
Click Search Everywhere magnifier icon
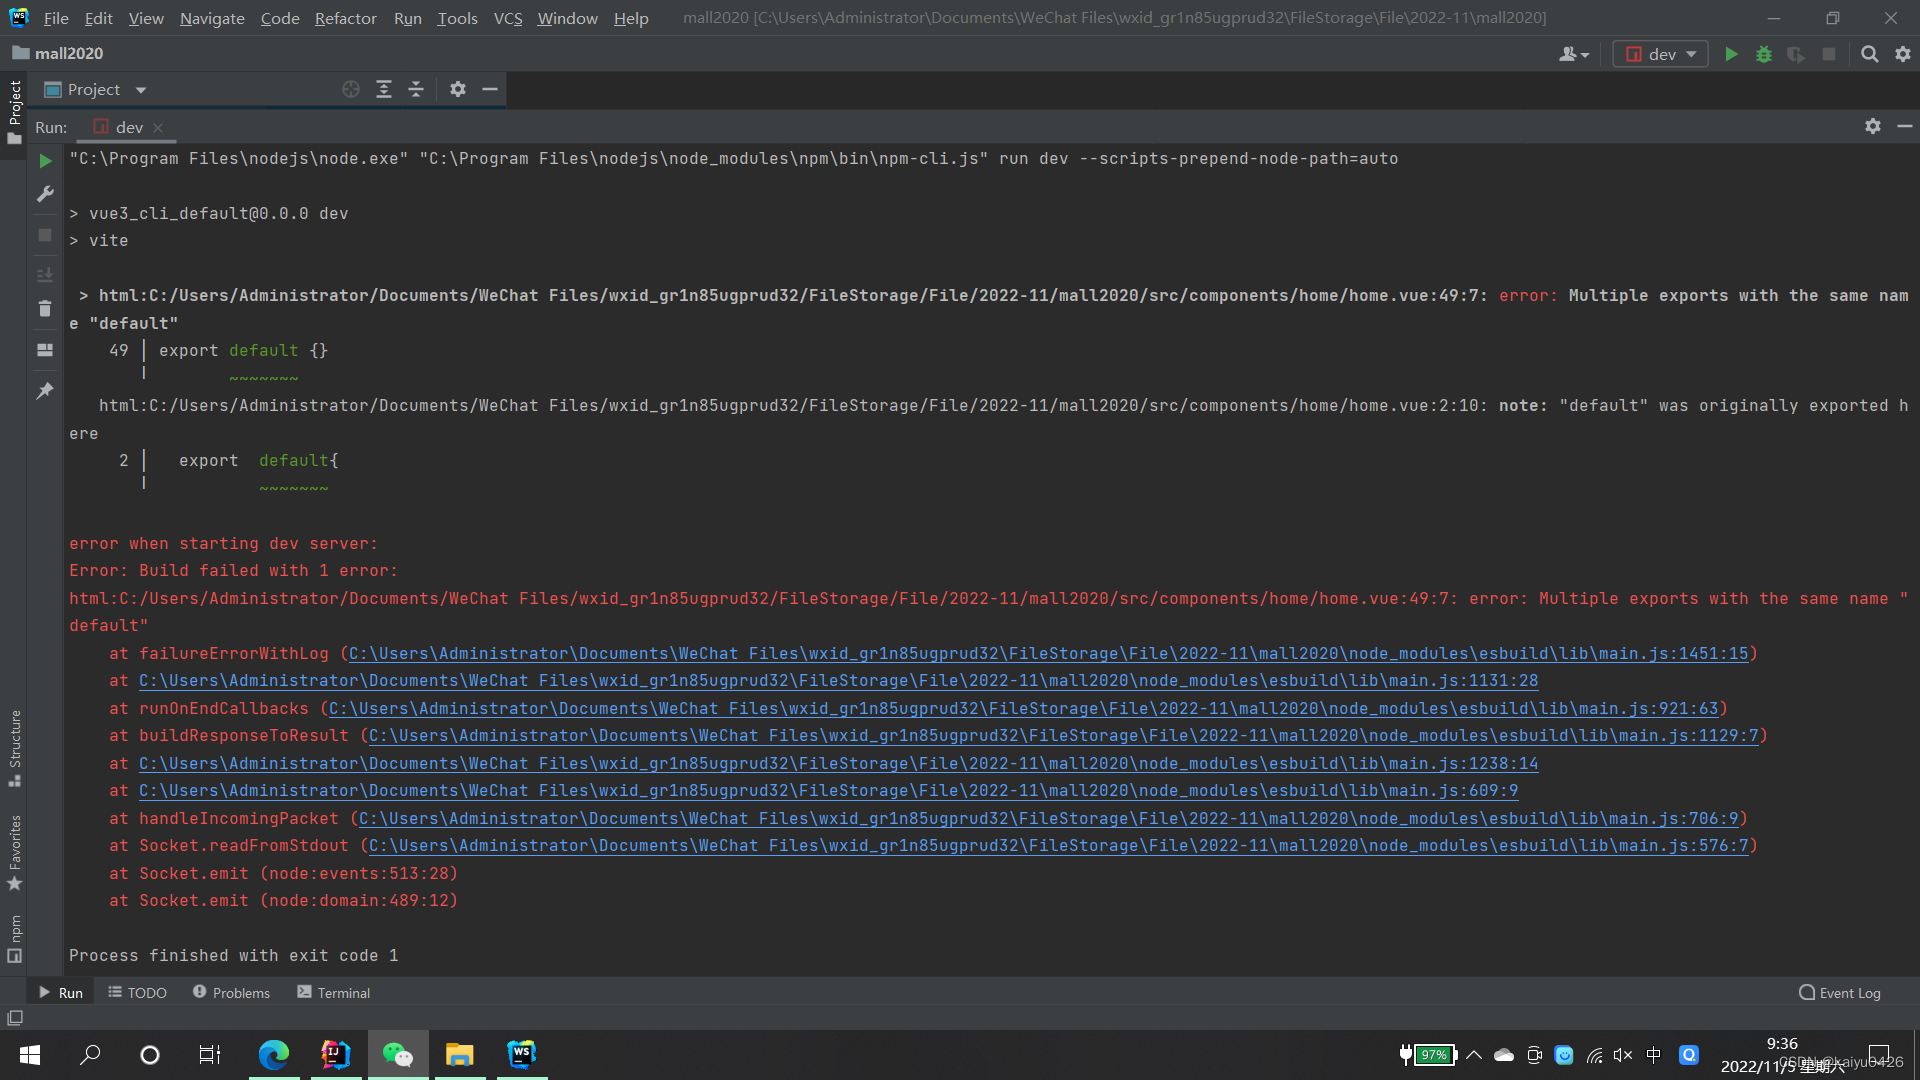click(1869, 54)
